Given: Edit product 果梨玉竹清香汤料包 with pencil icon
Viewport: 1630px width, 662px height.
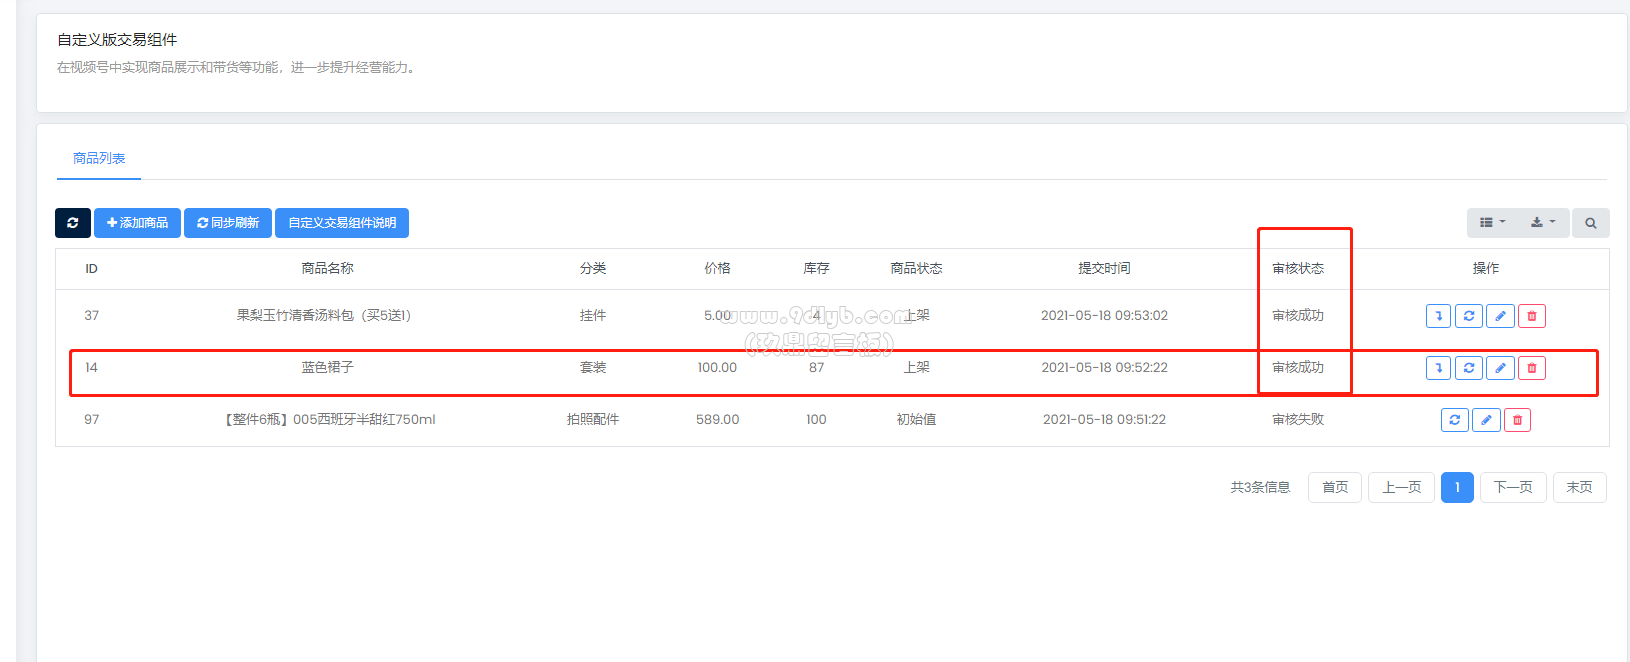Looking at the screenshot, I should pyautogui.click(x=1500, y=316).
